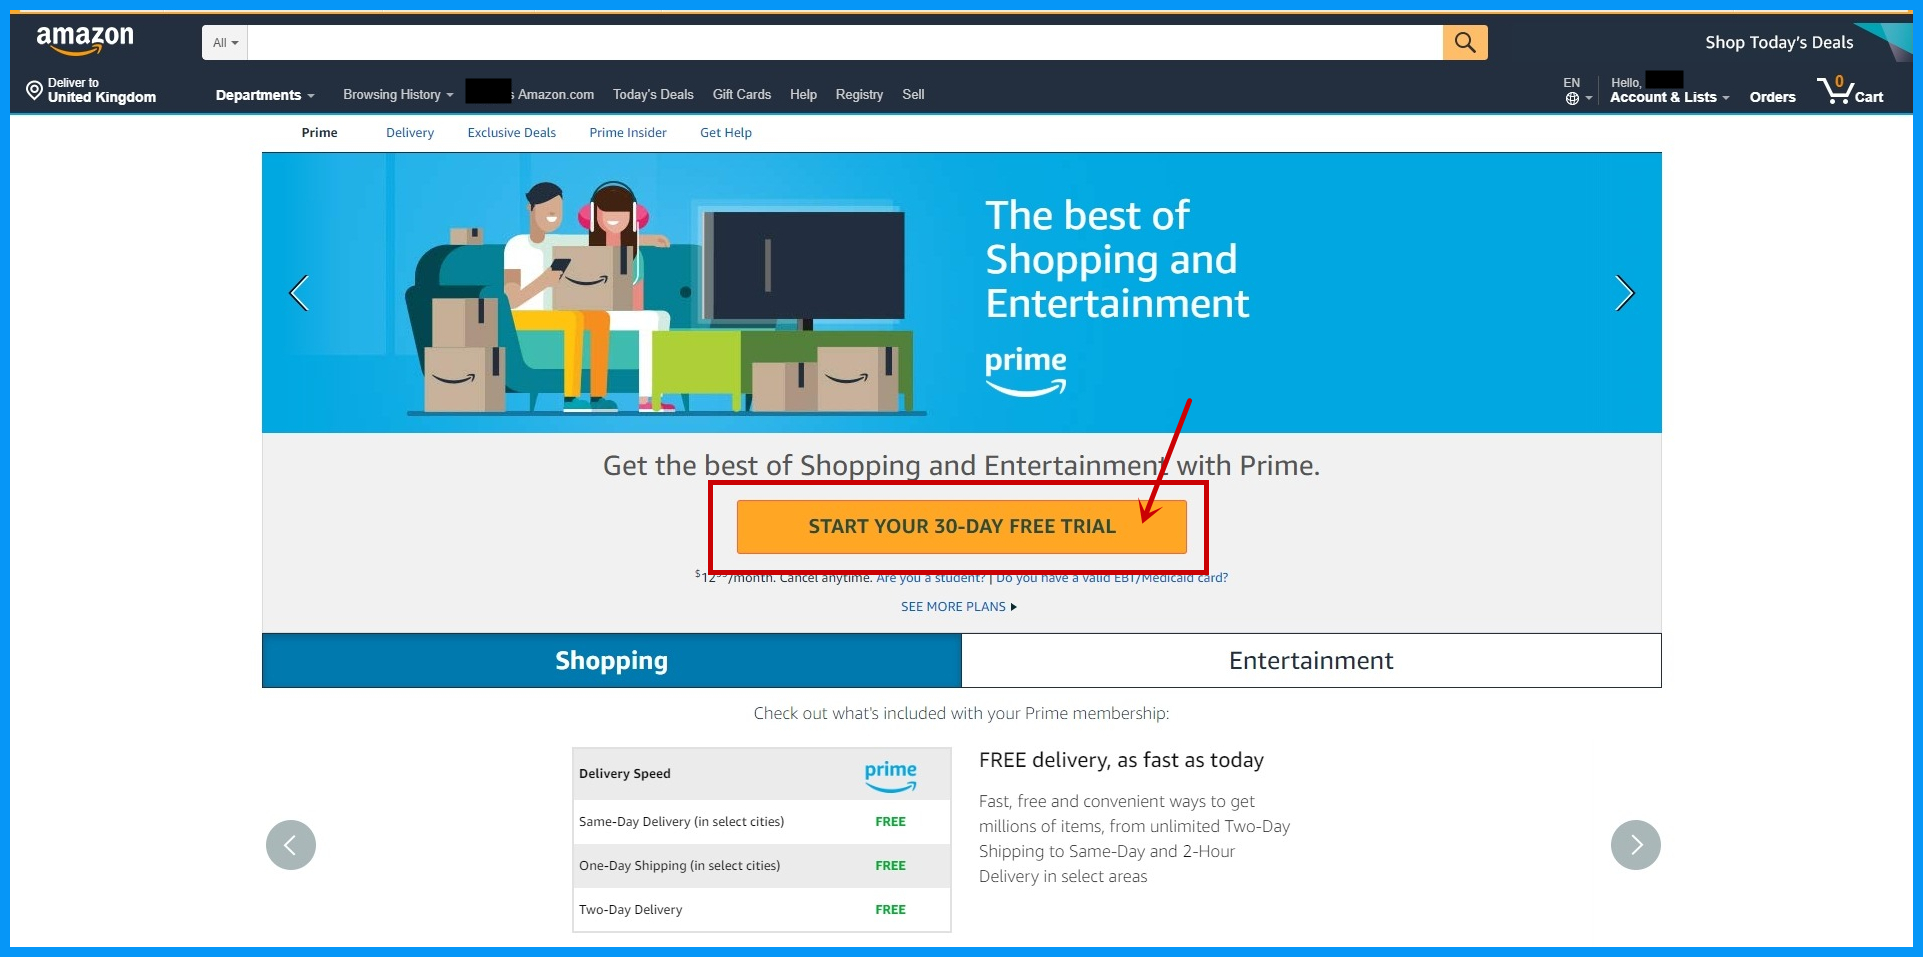Open the Help nav link
Screen dimensions: 1923x957
(803, 94)
